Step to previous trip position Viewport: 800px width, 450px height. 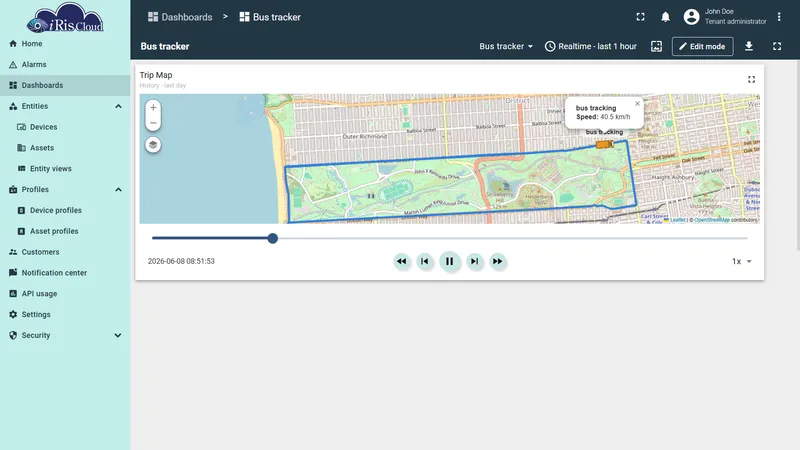pos(424,261)
